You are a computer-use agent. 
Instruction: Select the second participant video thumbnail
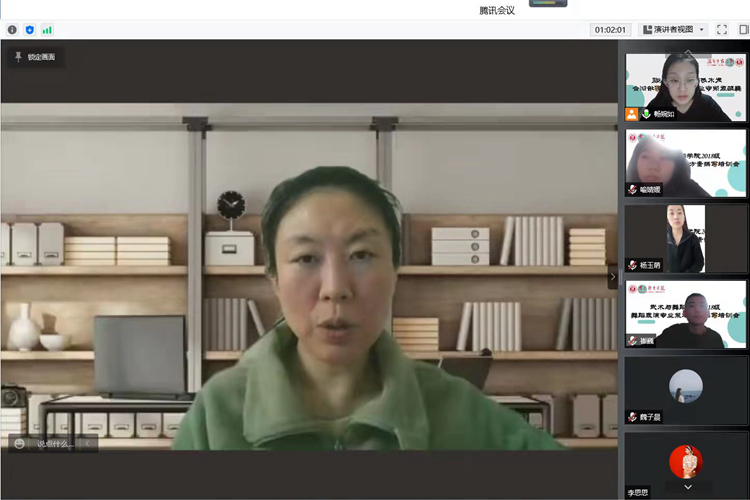coord(685,162)
